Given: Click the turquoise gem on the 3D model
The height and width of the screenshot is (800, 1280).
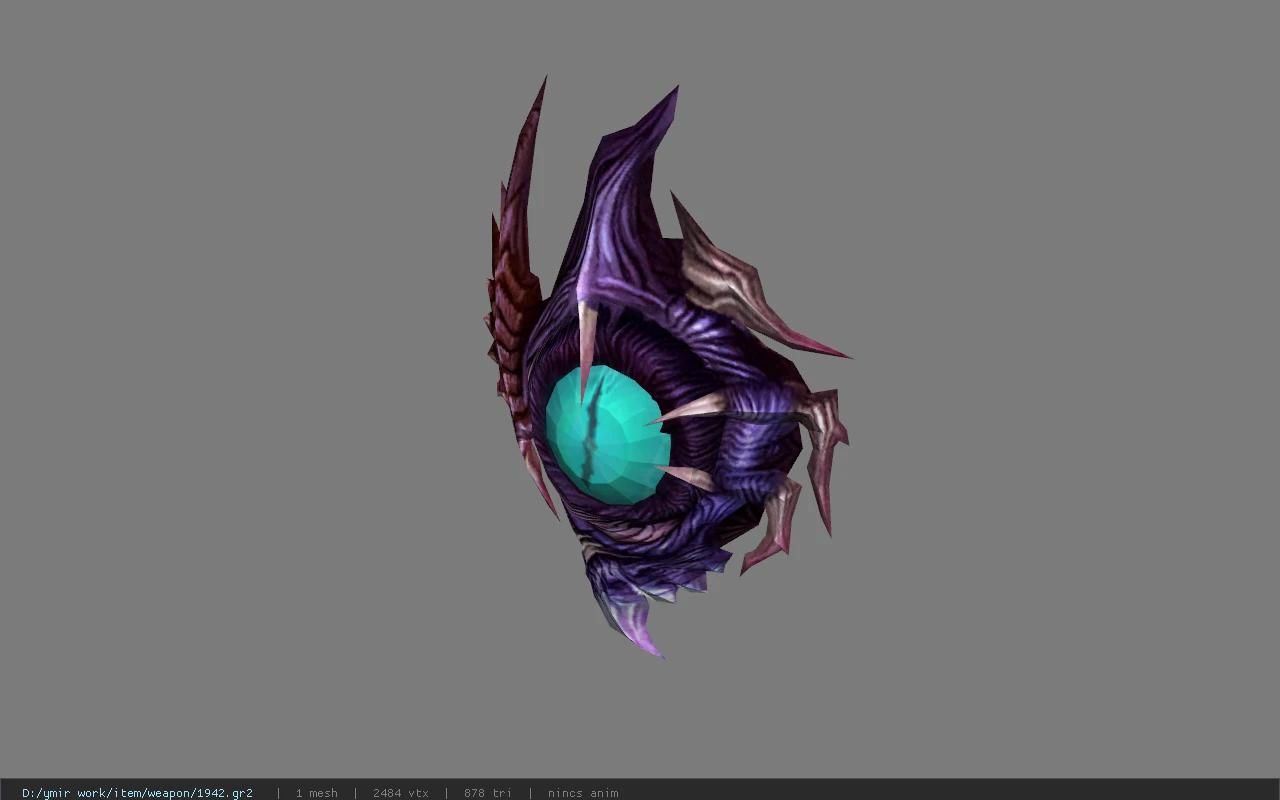Looking at the screenshot, I should (x=607, y=433).
